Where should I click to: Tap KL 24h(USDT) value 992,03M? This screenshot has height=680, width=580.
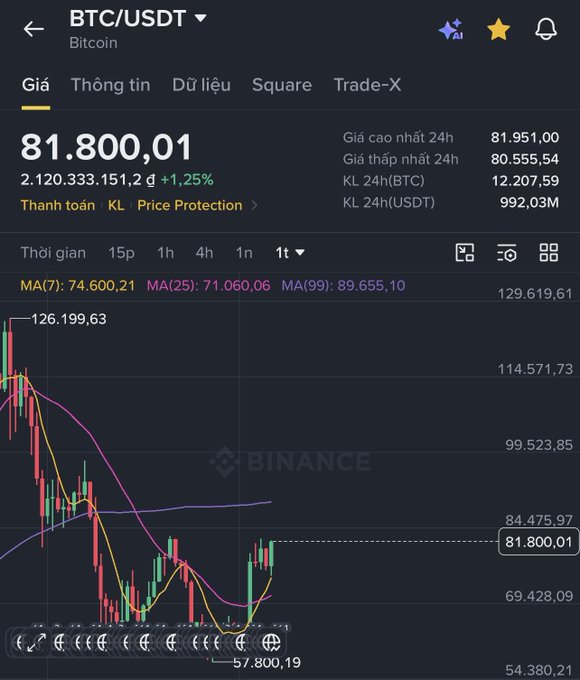(x=529, y=203)
